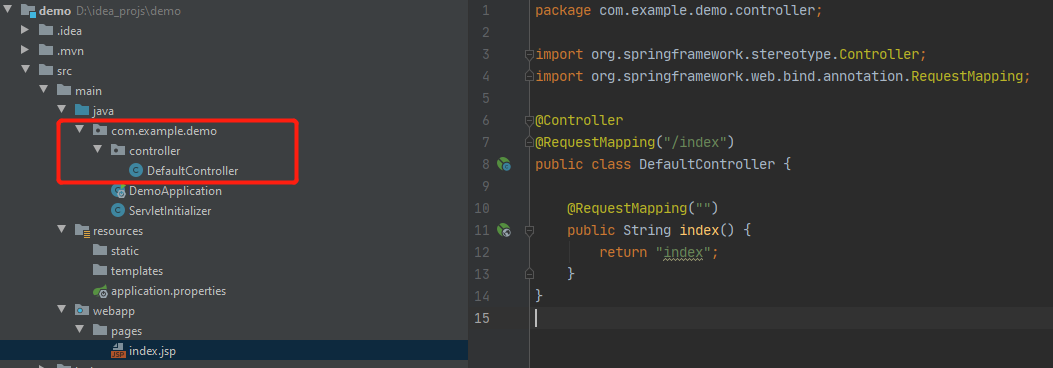Select DefaultController in project tree
The height and width of the screenshot is (368, 1053).
[x=193, y=171]
